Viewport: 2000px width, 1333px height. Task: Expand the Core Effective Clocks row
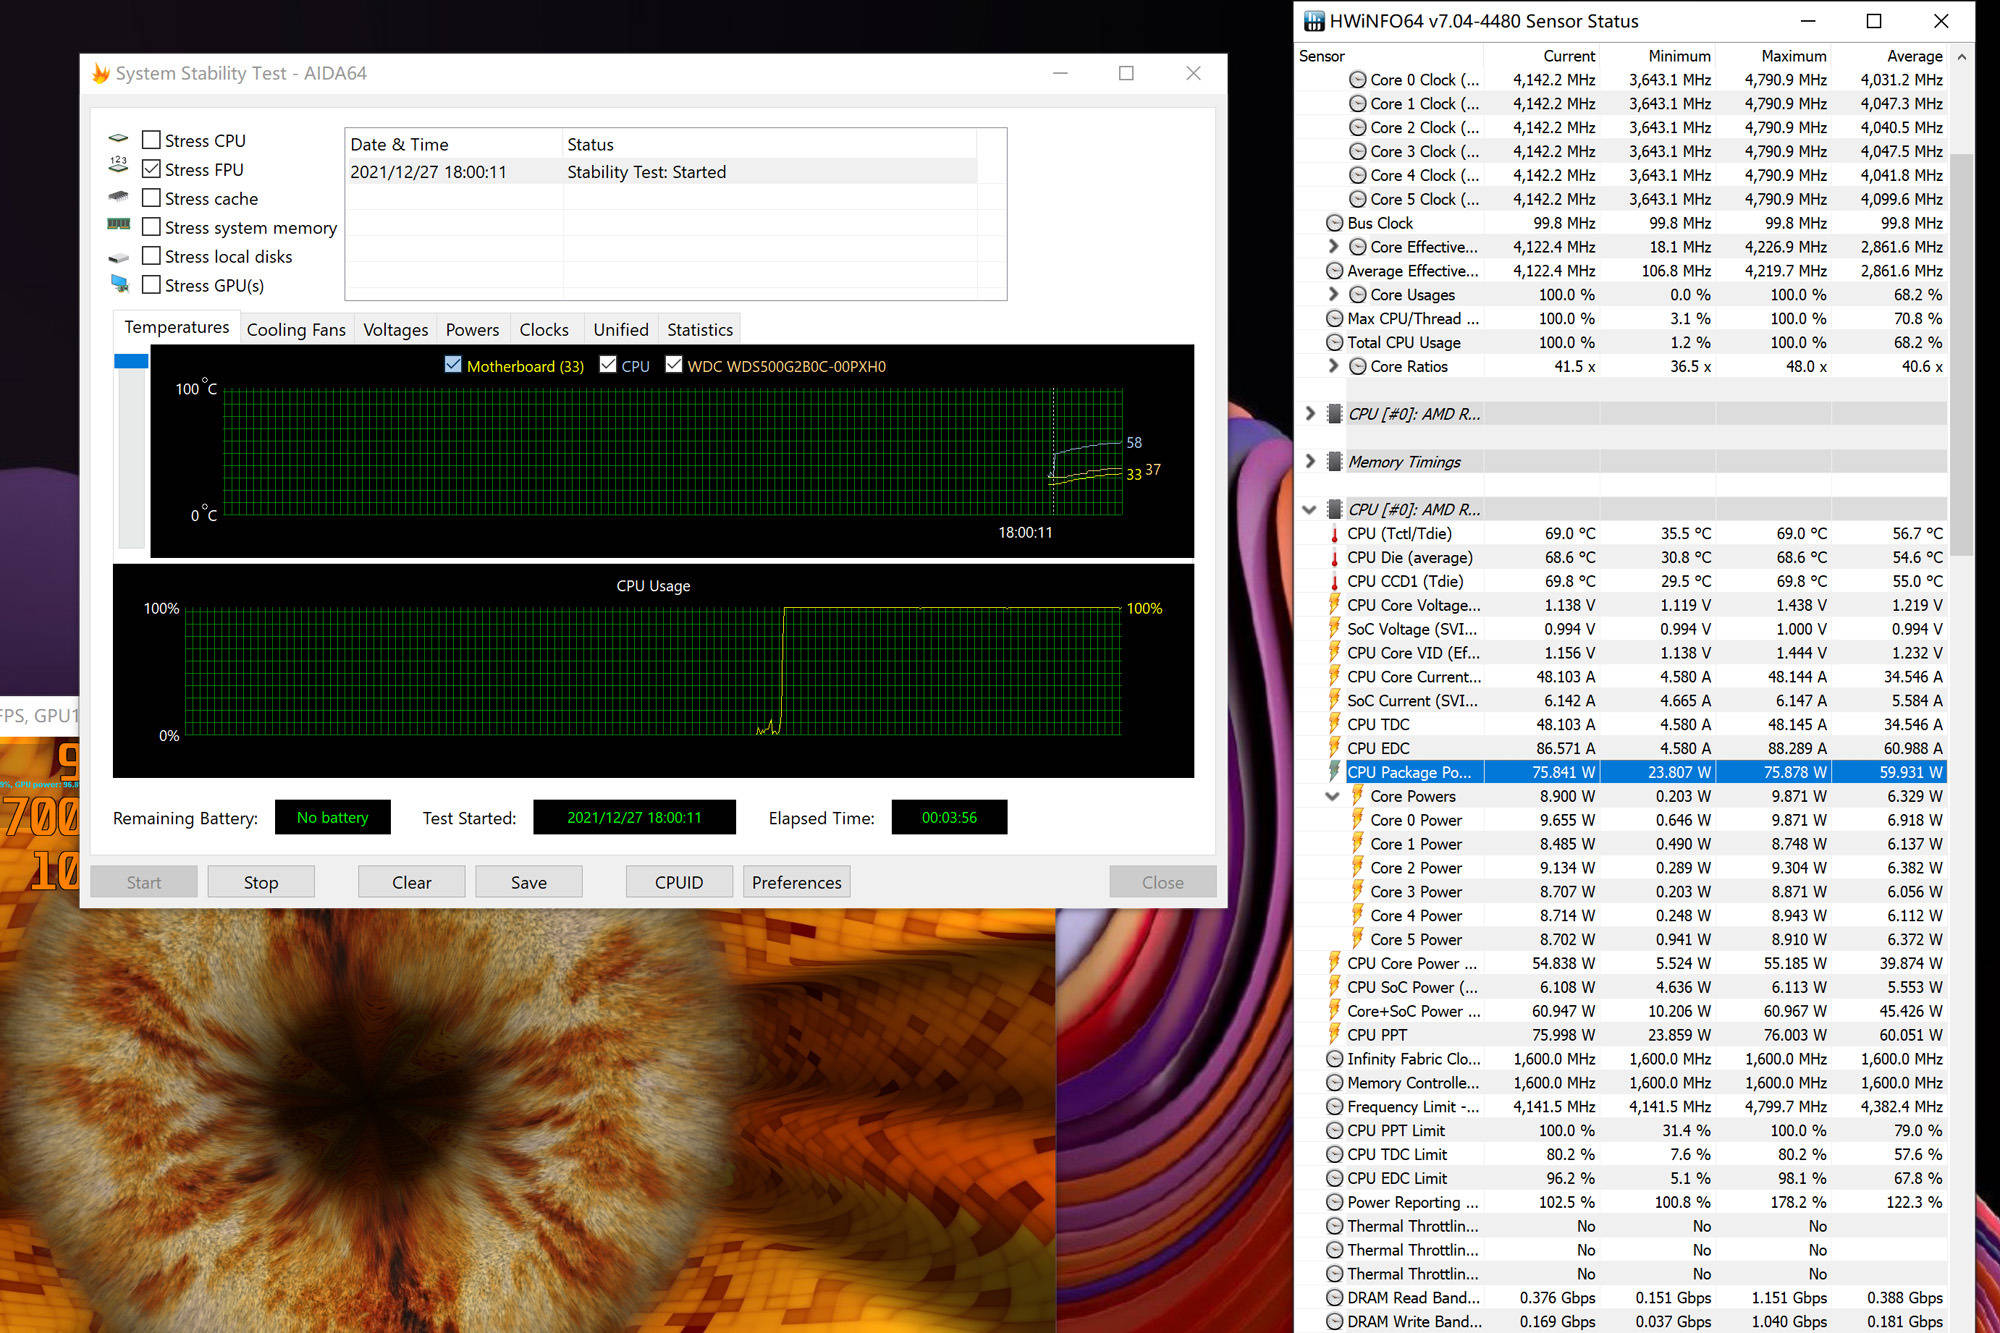coord(1333,246)
